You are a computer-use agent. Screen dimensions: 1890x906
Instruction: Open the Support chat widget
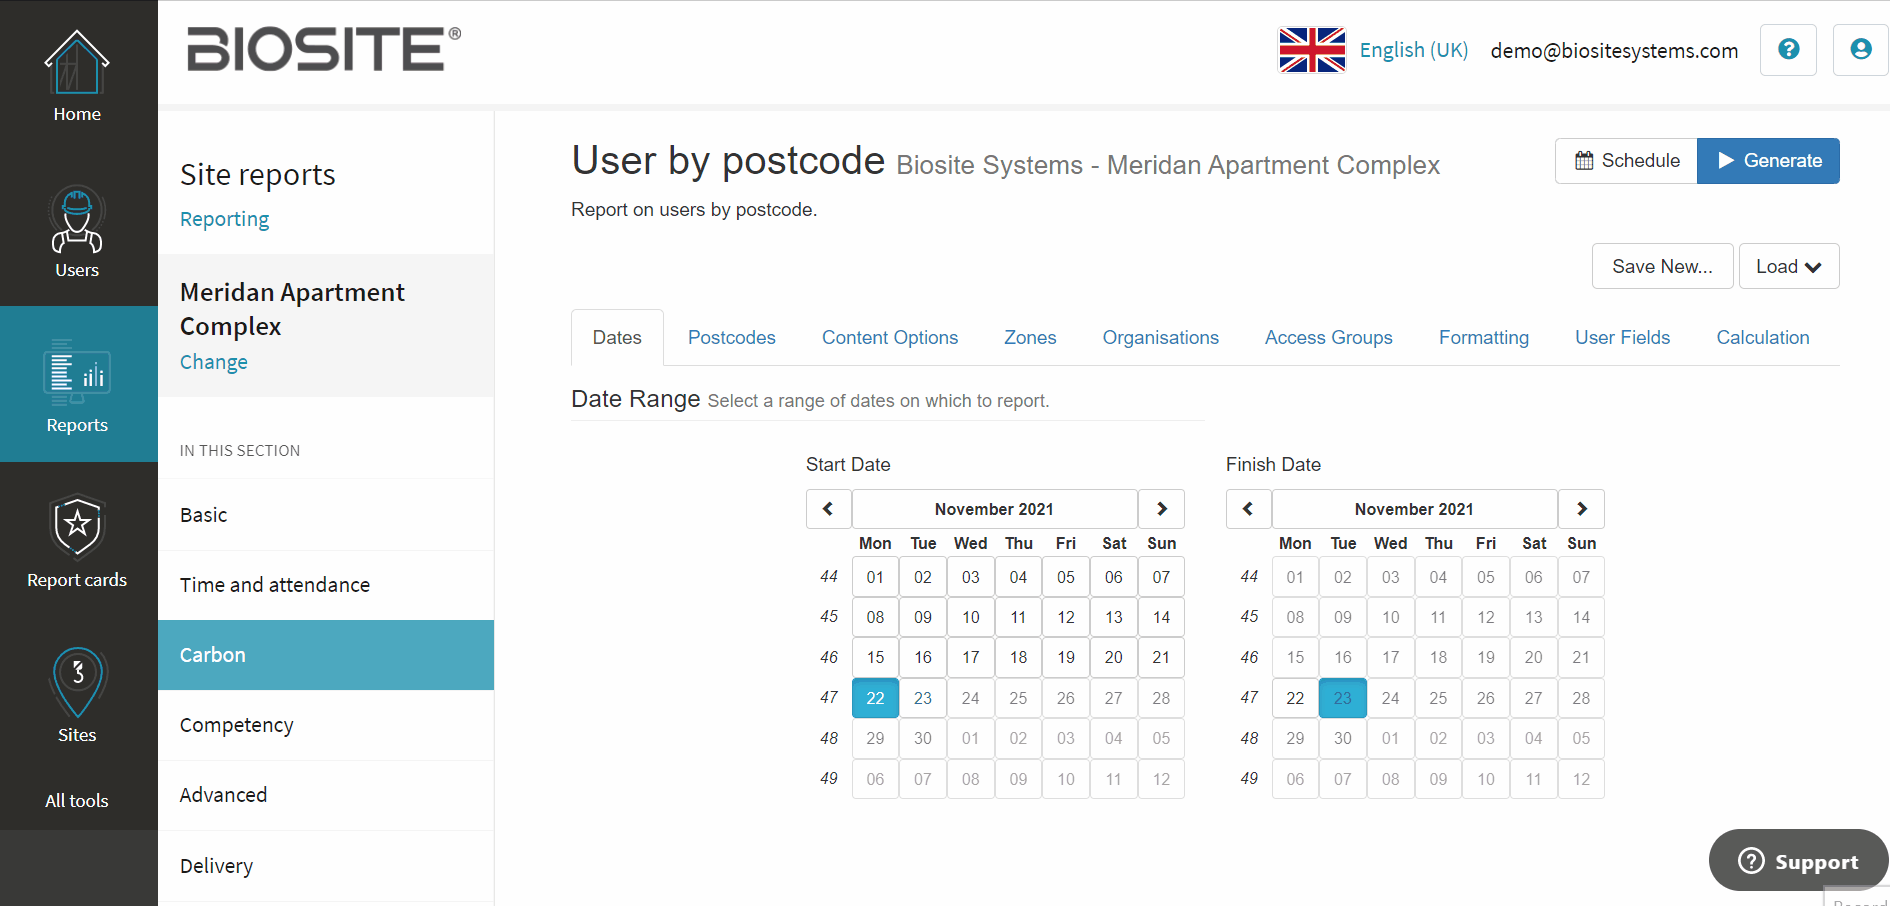pos(1798,860)
